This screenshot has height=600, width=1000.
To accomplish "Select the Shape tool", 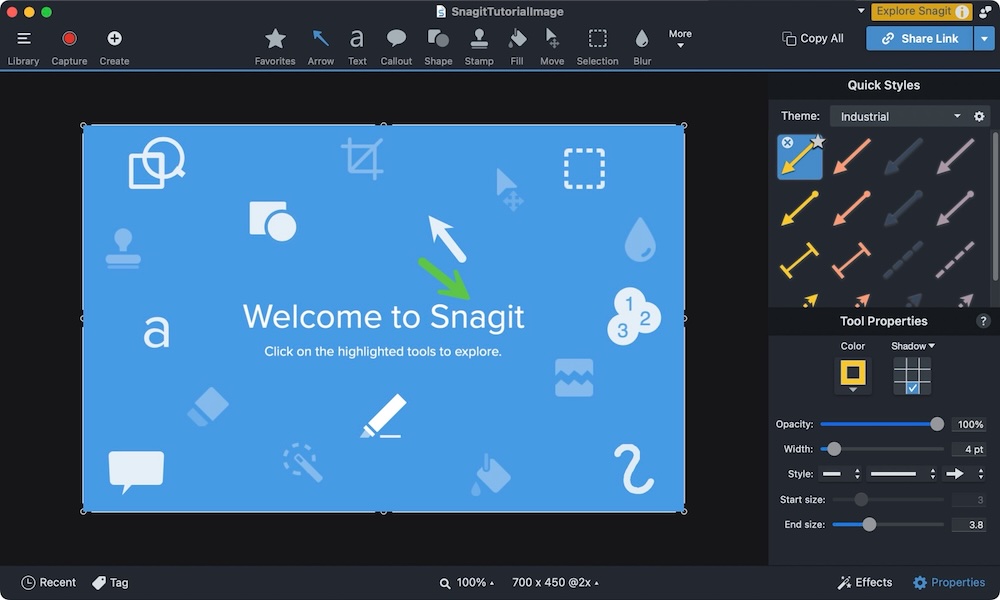I will click(438, 48).
